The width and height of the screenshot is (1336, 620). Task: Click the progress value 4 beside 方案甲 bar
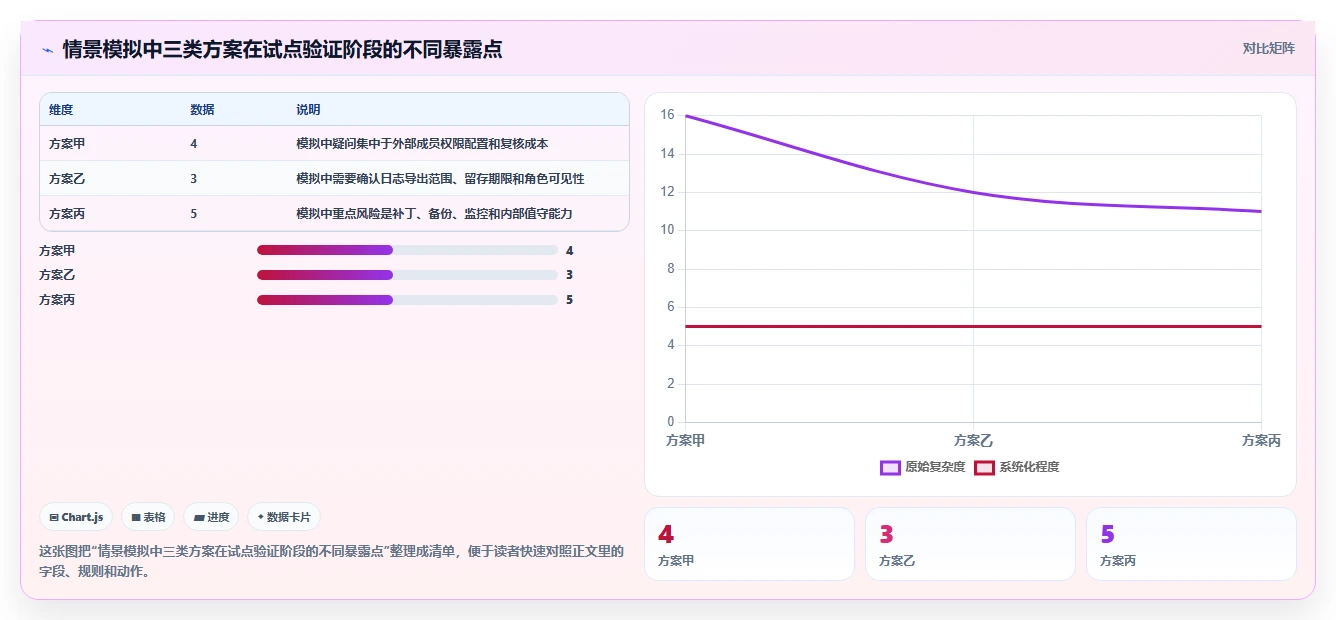tap(569, 250)
